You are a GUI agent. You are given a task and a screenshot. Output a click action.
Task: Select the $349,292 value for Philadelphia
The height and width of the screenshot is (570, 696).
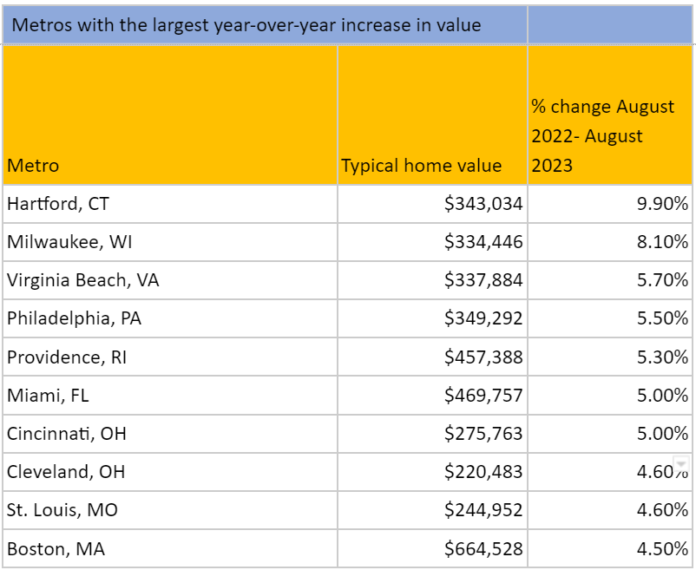click(x=484, y=319)
